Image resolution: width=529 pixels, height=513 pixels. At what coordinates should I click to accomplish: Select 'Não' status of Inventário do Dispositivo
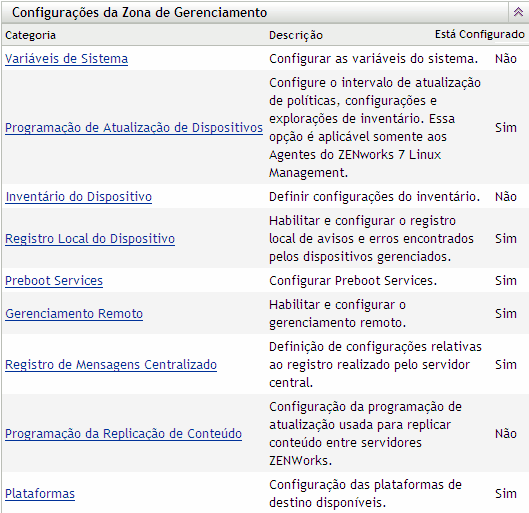(506, 197)
